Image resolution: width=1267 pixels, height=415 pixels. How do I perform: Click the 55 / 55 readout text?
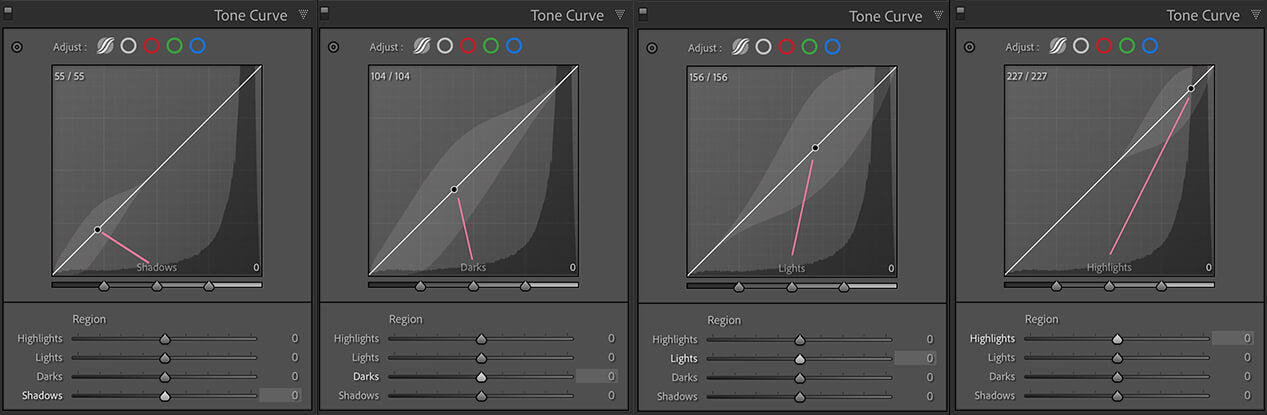pyautogui.click(x=68, y=76)
